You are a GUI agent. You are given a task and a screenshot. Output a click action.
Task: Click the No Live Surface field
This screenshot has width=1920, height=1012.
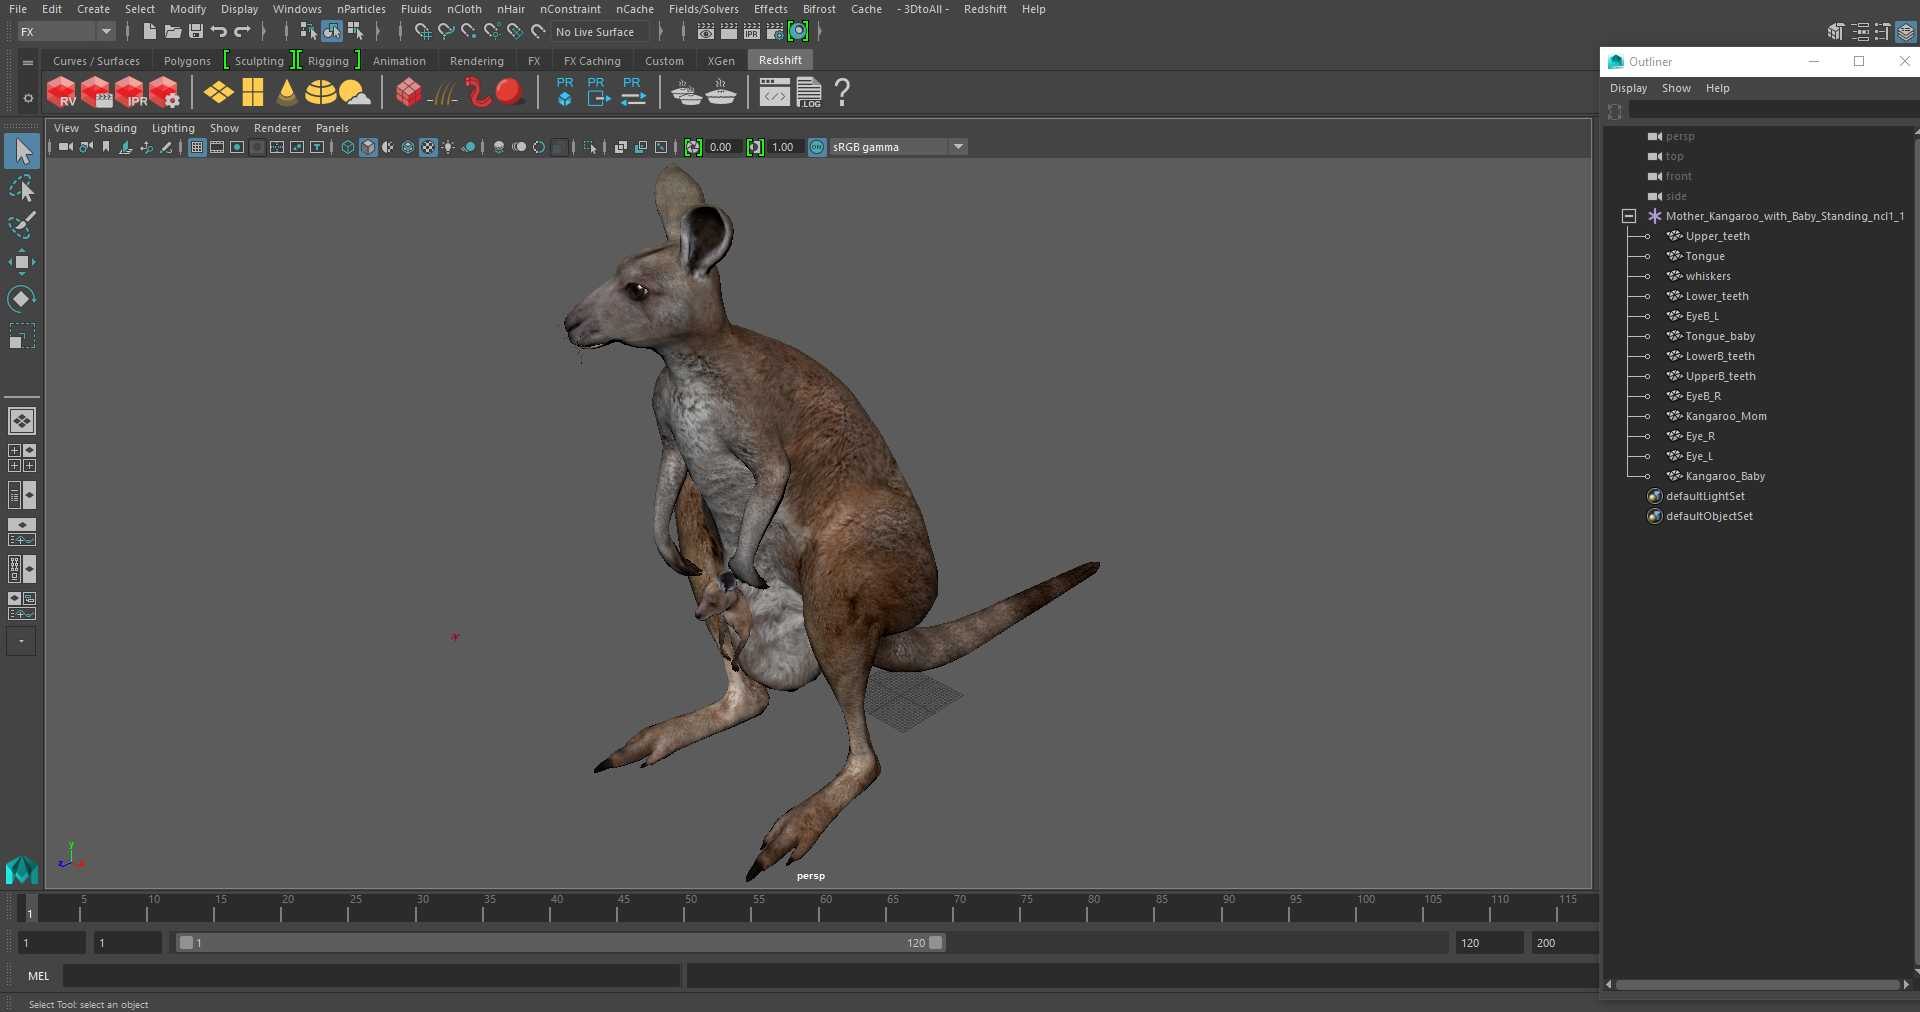pyautogui.click(x=601, y=32)
